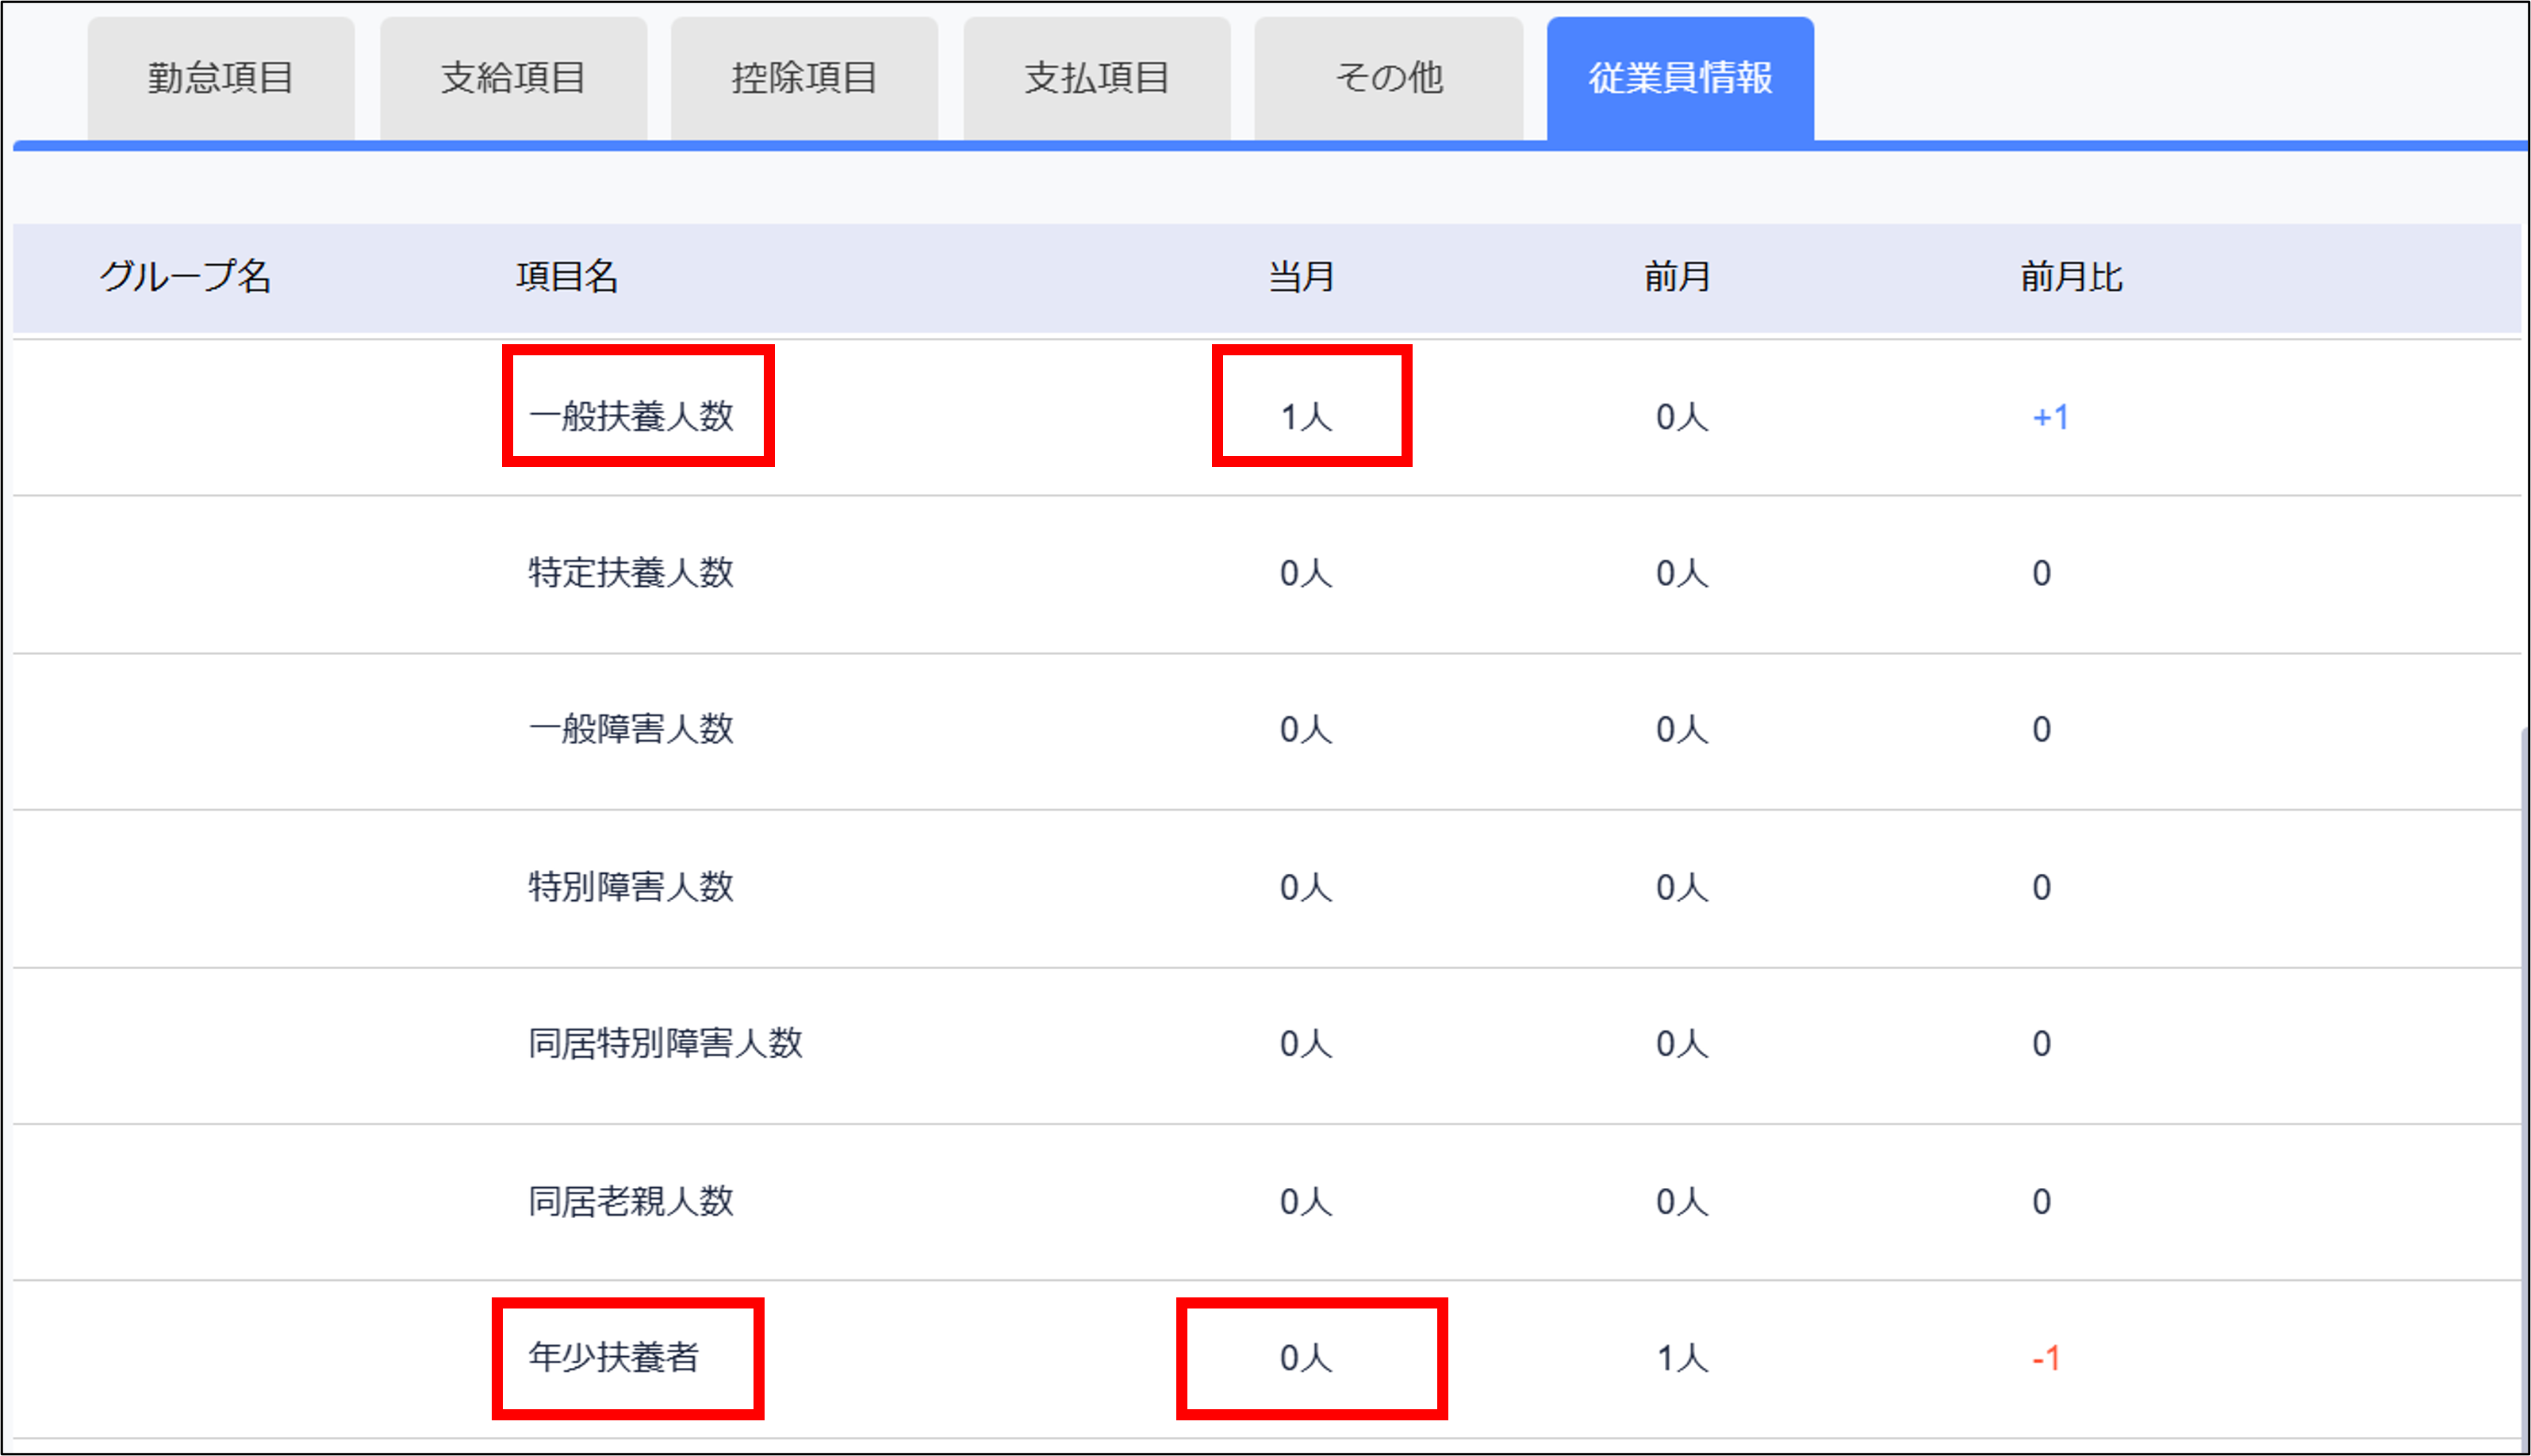This screenshot has height=1456, width=2531.
Task: Click the 前月比 column header
Action: point(2071,276)
